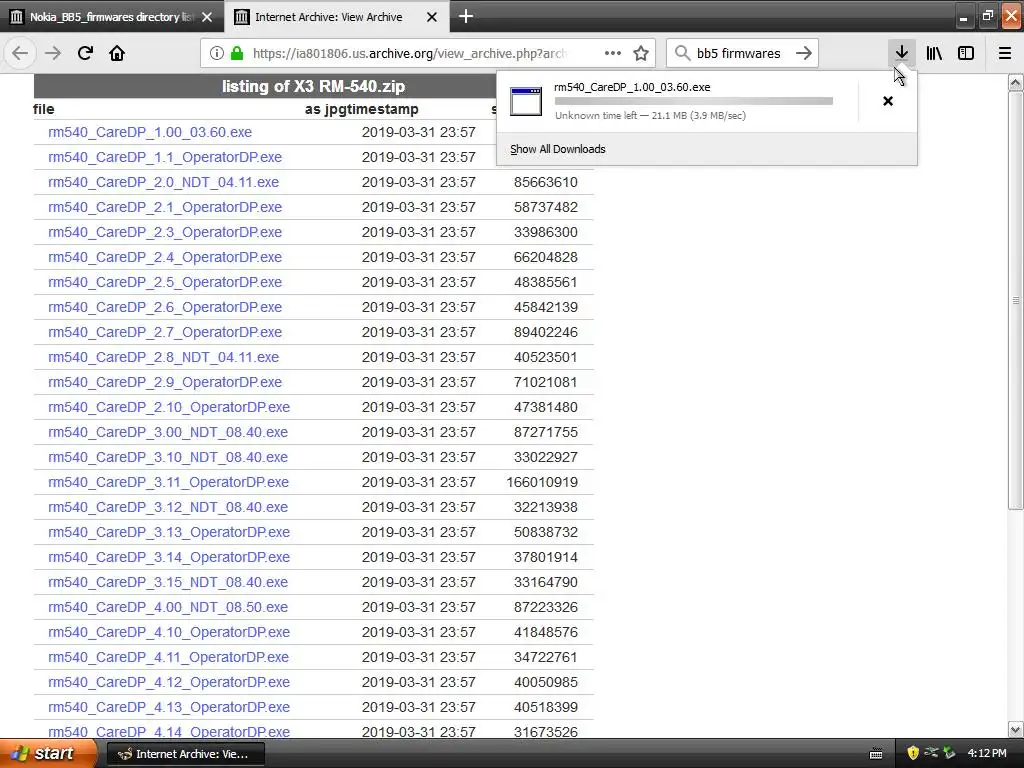This screenshot has height=768, width=1024.
Task: Click the Safely Remove Hardware tray icon
Action: (949, 753)
